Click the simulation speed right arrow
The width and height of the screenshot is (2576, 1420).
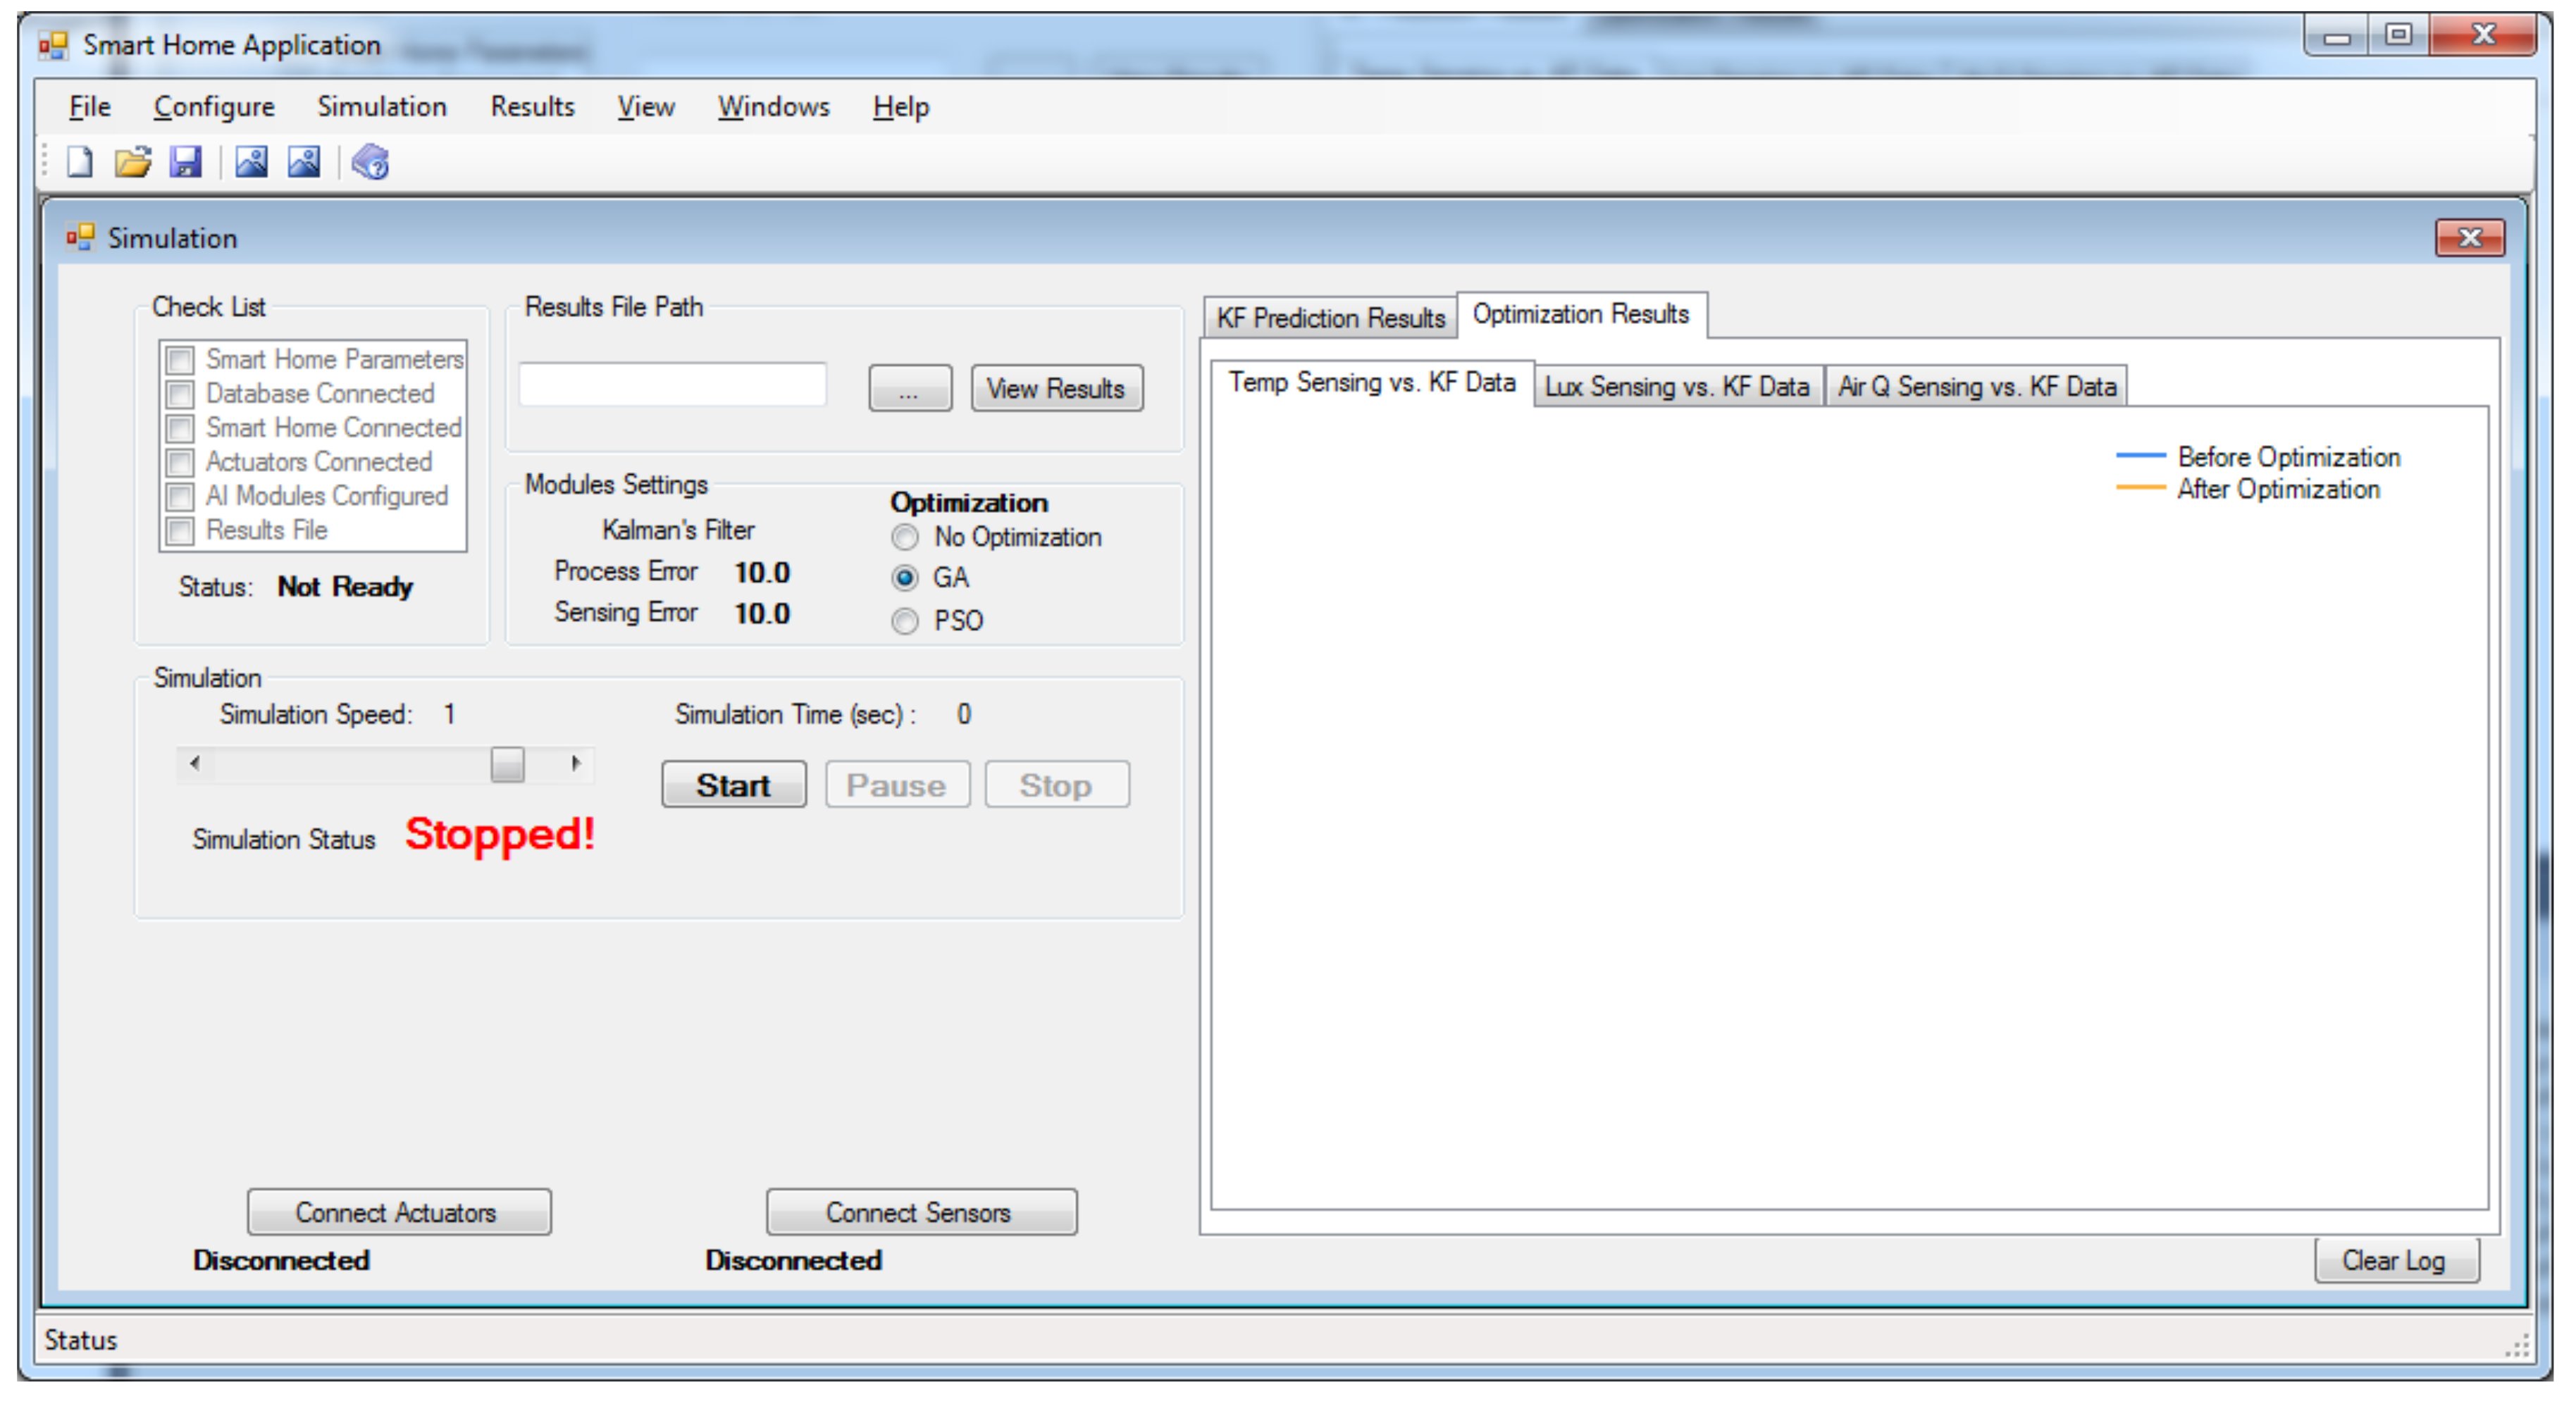coord(576,764)
